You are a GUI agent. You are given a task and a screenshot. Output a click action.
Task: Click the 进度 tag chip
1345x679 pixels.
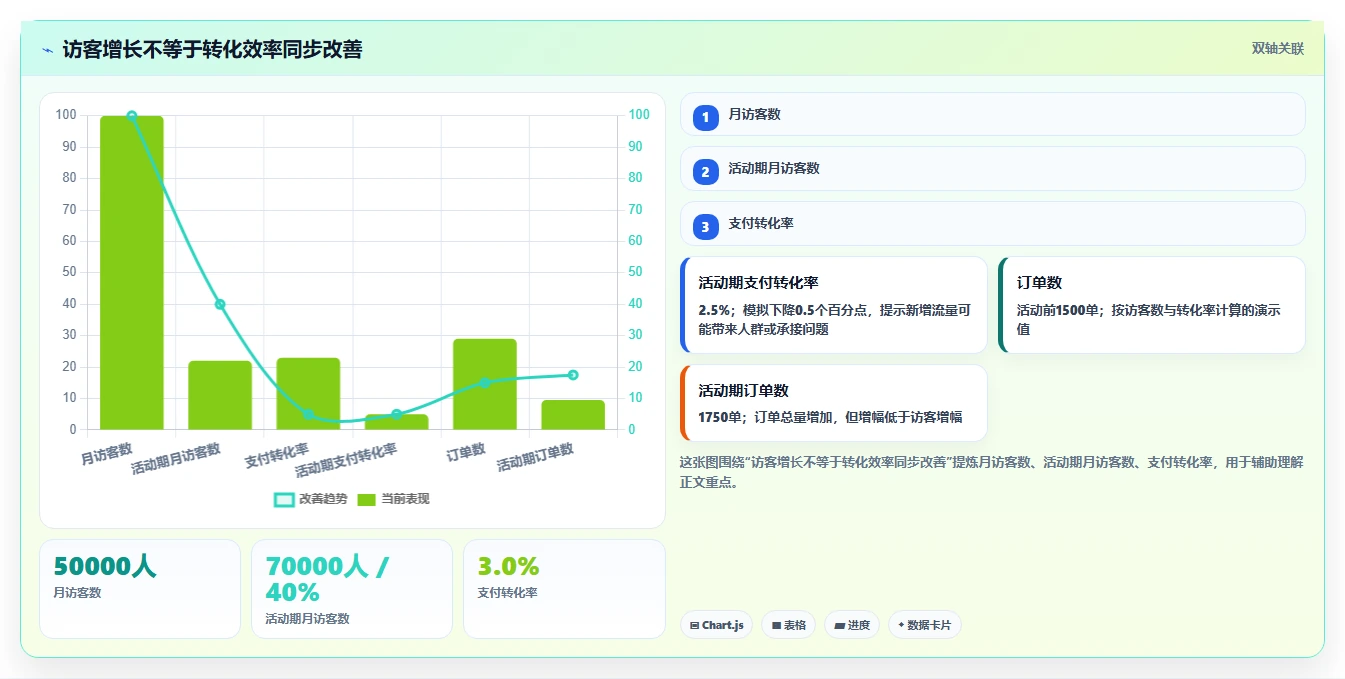point(852,625)
